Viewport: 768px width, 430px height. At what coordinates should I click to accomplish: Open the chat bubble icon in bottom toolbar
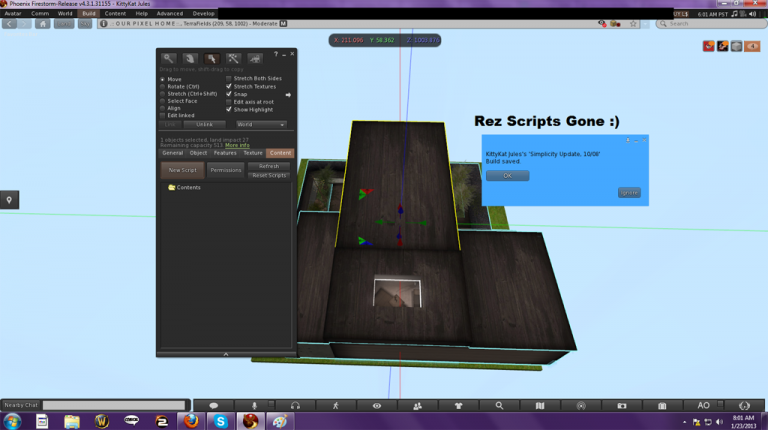click(x=214, y=406)
